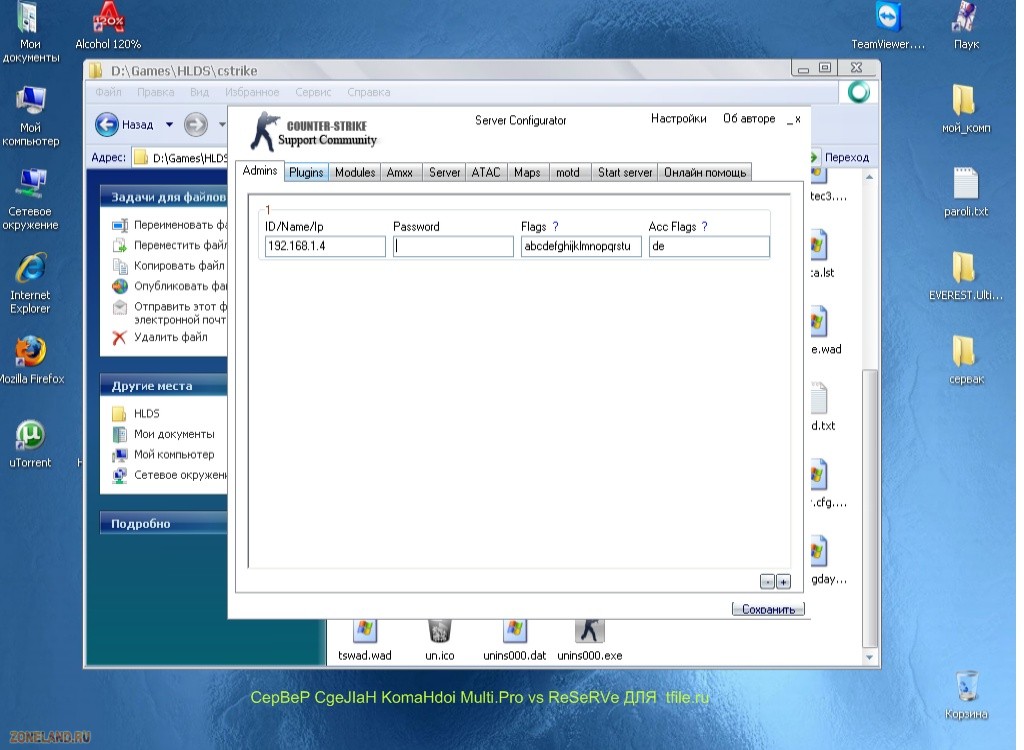Image resolution: width=1024 pixels, height=750 pixels.
Task: Click the help question mark beside Acc Flags
Action: 704,226
